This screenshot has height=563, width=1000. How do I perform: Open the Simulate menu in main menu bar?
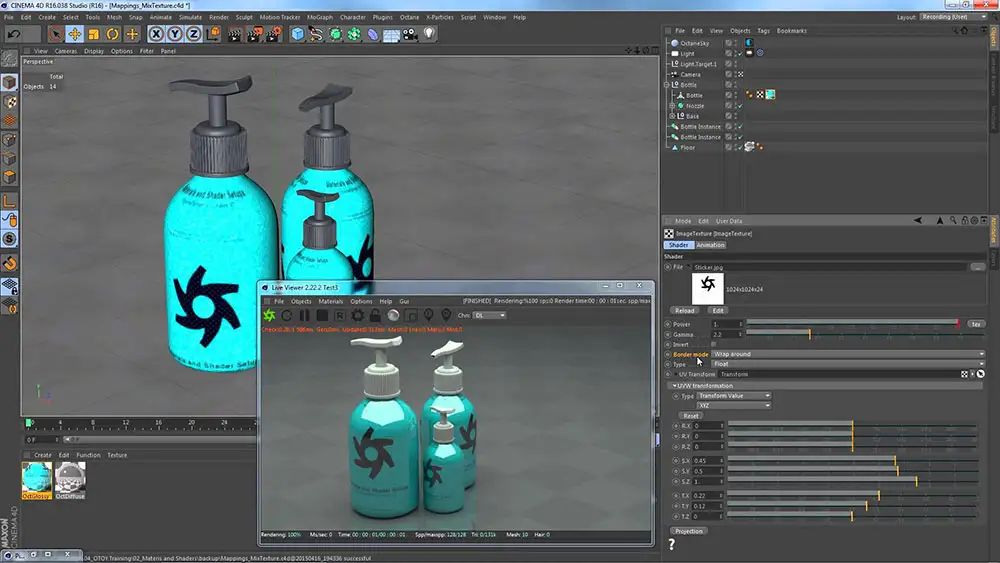point(190,17)
